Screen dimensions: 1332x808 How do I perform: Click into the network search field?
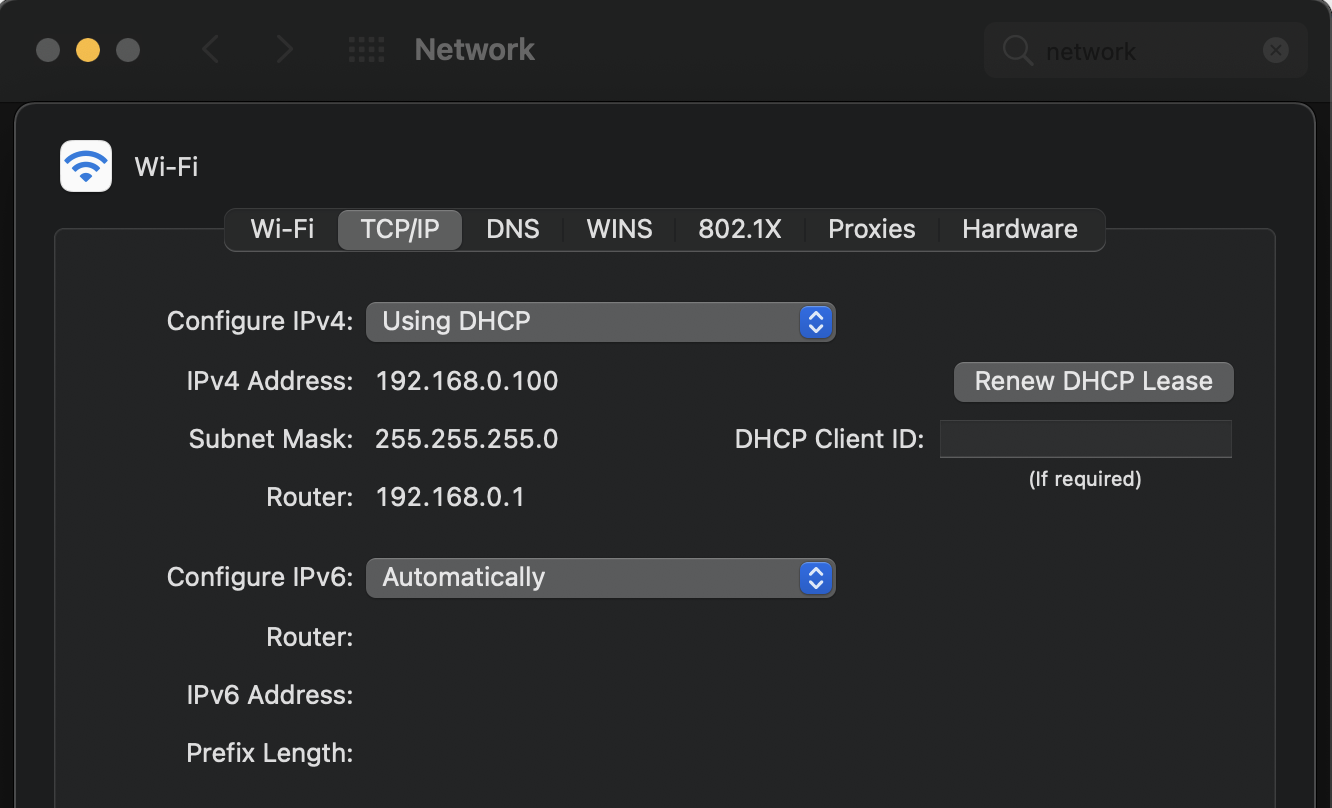point(1140,51)
